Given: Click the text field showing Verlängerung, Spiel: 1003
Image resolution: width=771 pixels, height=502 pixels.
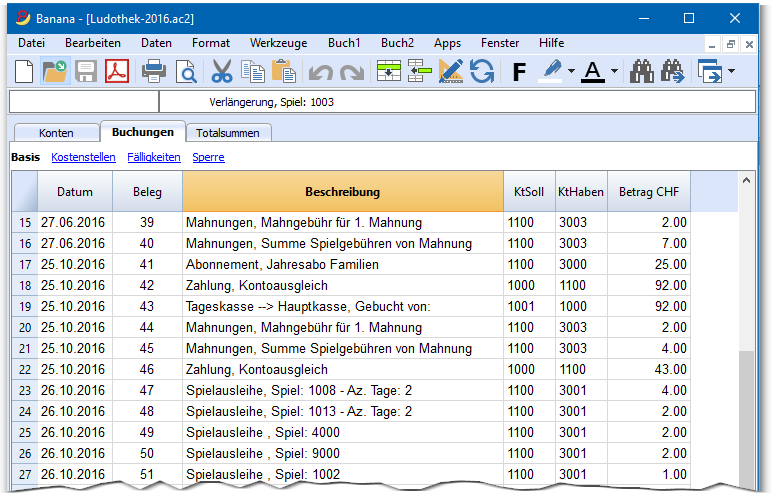Looking at the screenshot, I should (457, 102).
